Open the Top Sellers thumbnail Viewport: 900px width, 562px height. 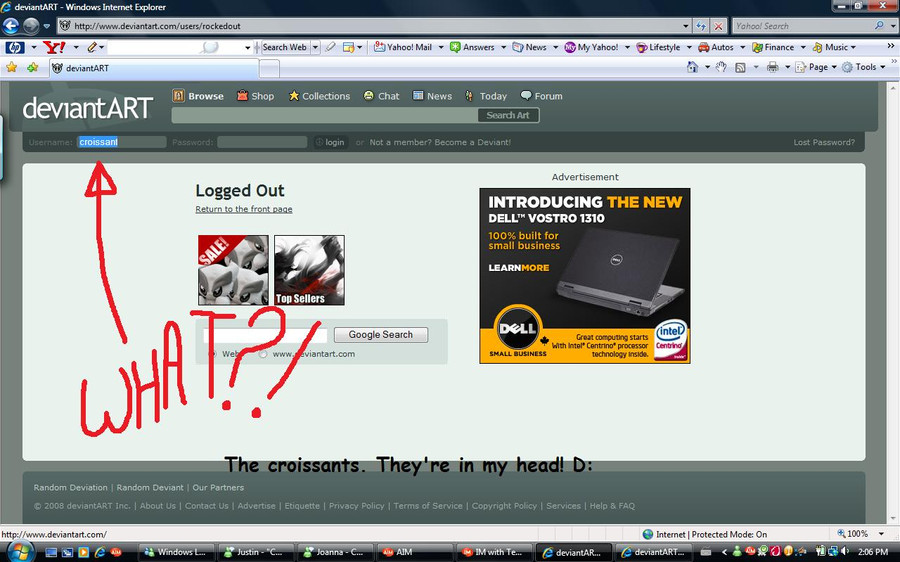tap(309, 270)
